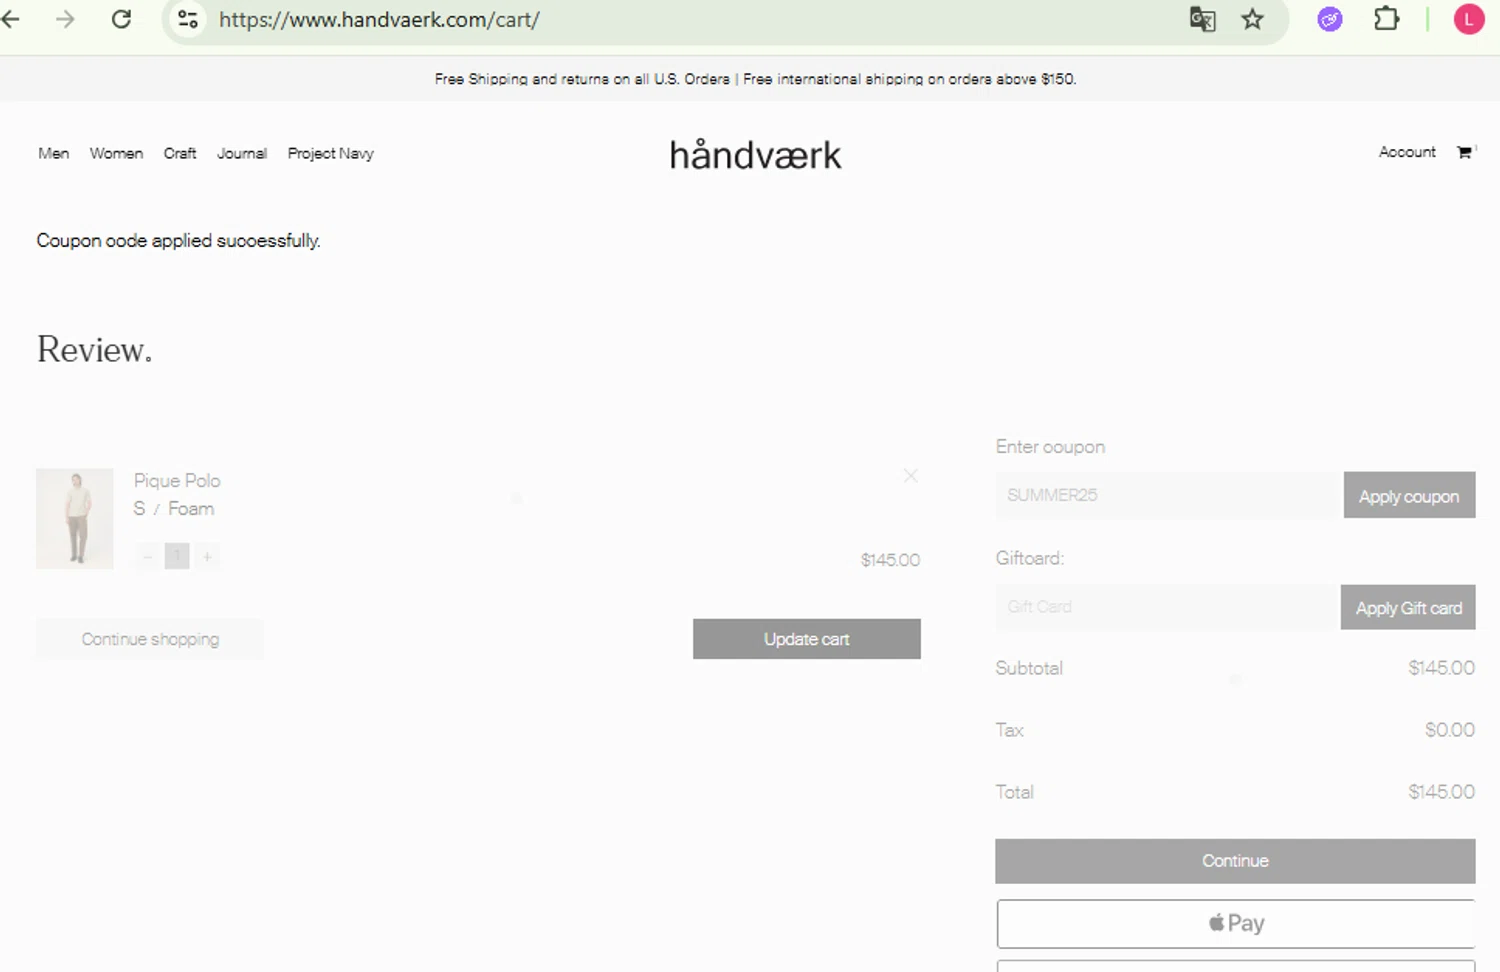Open the Women menu
The image size is (1500, 972).
[x=116, y=153]
